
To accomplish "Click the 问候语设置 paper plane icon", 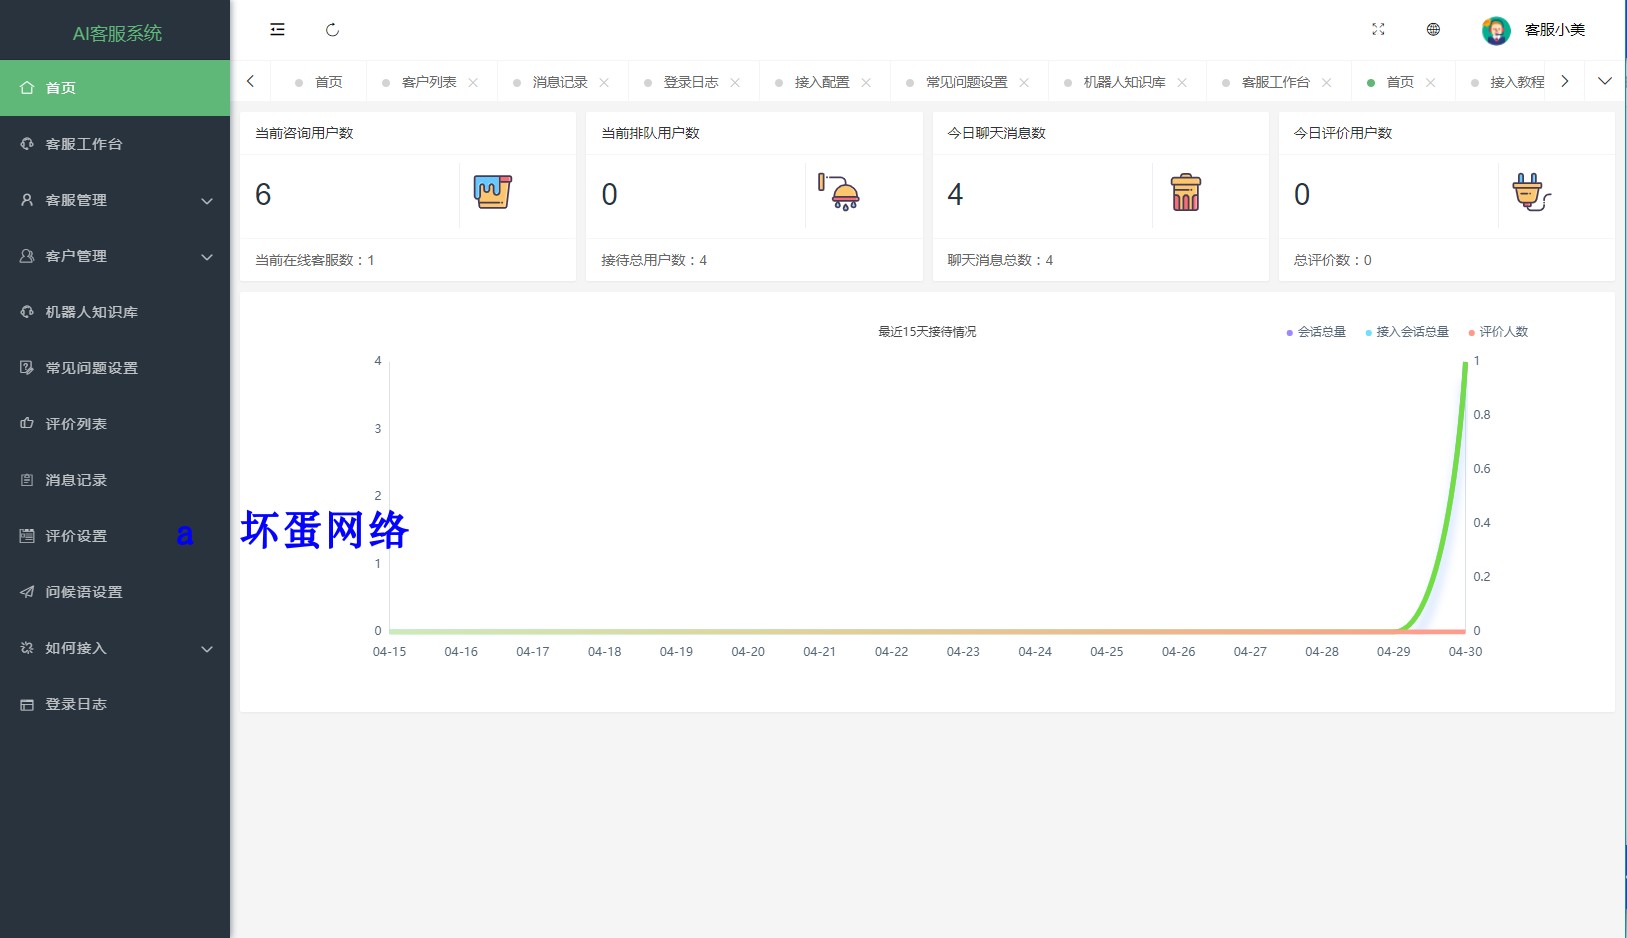I will [x=27, y=592].
